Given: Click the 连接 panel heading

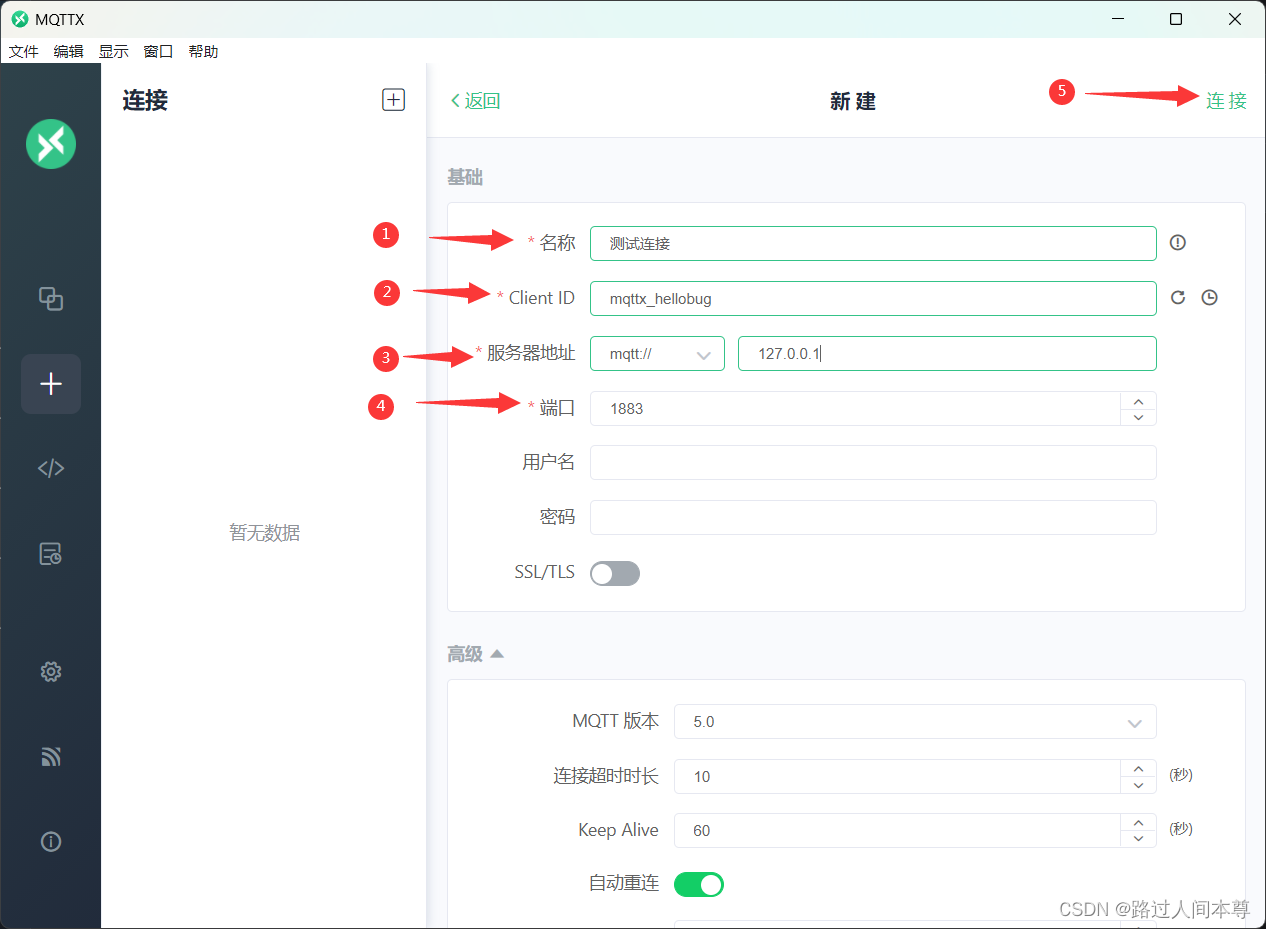Looking at the screenshot, I should (145, 100).
